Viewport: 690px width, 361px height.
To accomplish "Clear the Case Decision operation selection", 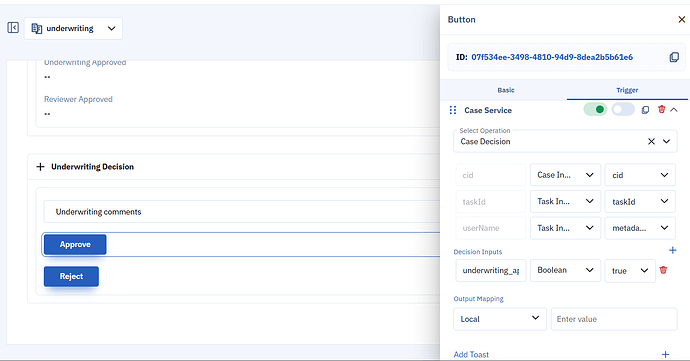I will [651, 141].
